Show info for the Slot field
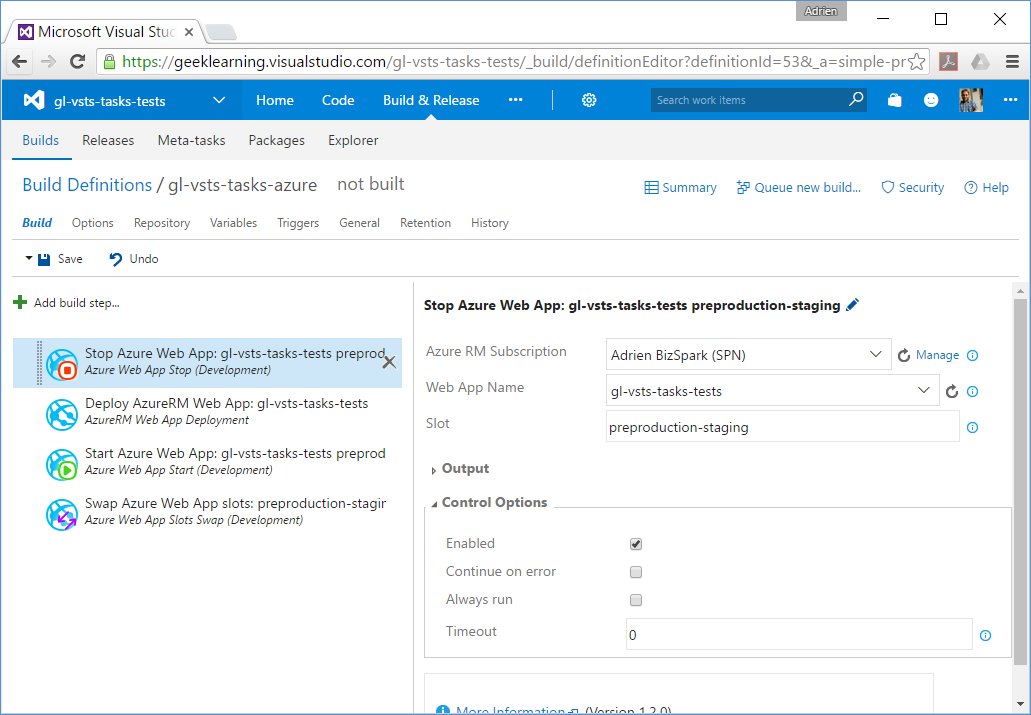 (x=972, y=428)
